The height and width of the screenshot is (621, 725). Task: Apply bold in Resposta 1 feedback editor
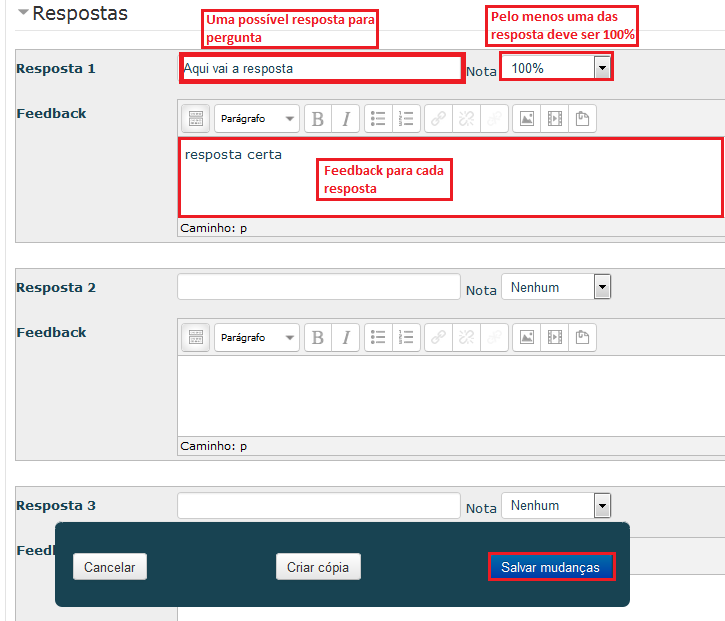pyautogui.click(x=318, y=119)
